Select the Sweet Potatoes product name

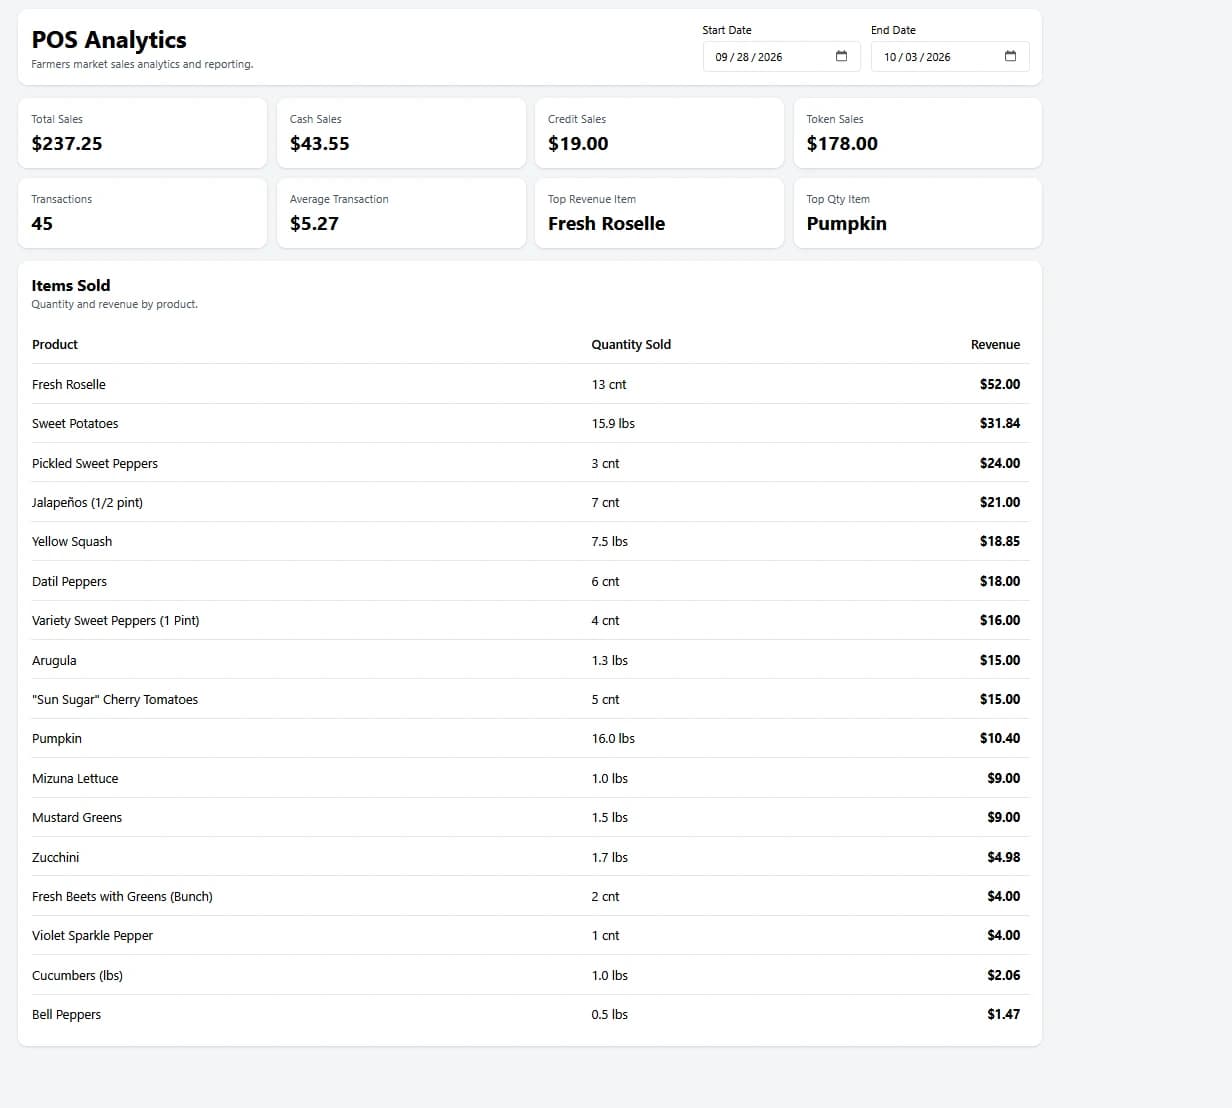click(x=75, y=423)
